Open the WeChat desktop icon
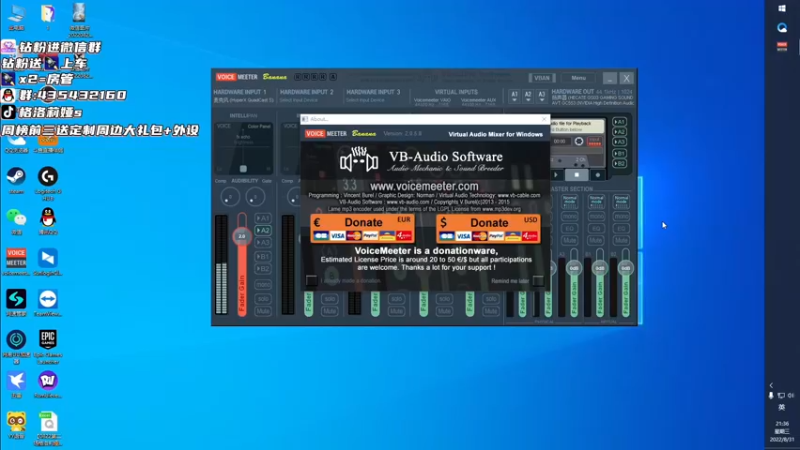800x450 pixels. tap(16, 221)
